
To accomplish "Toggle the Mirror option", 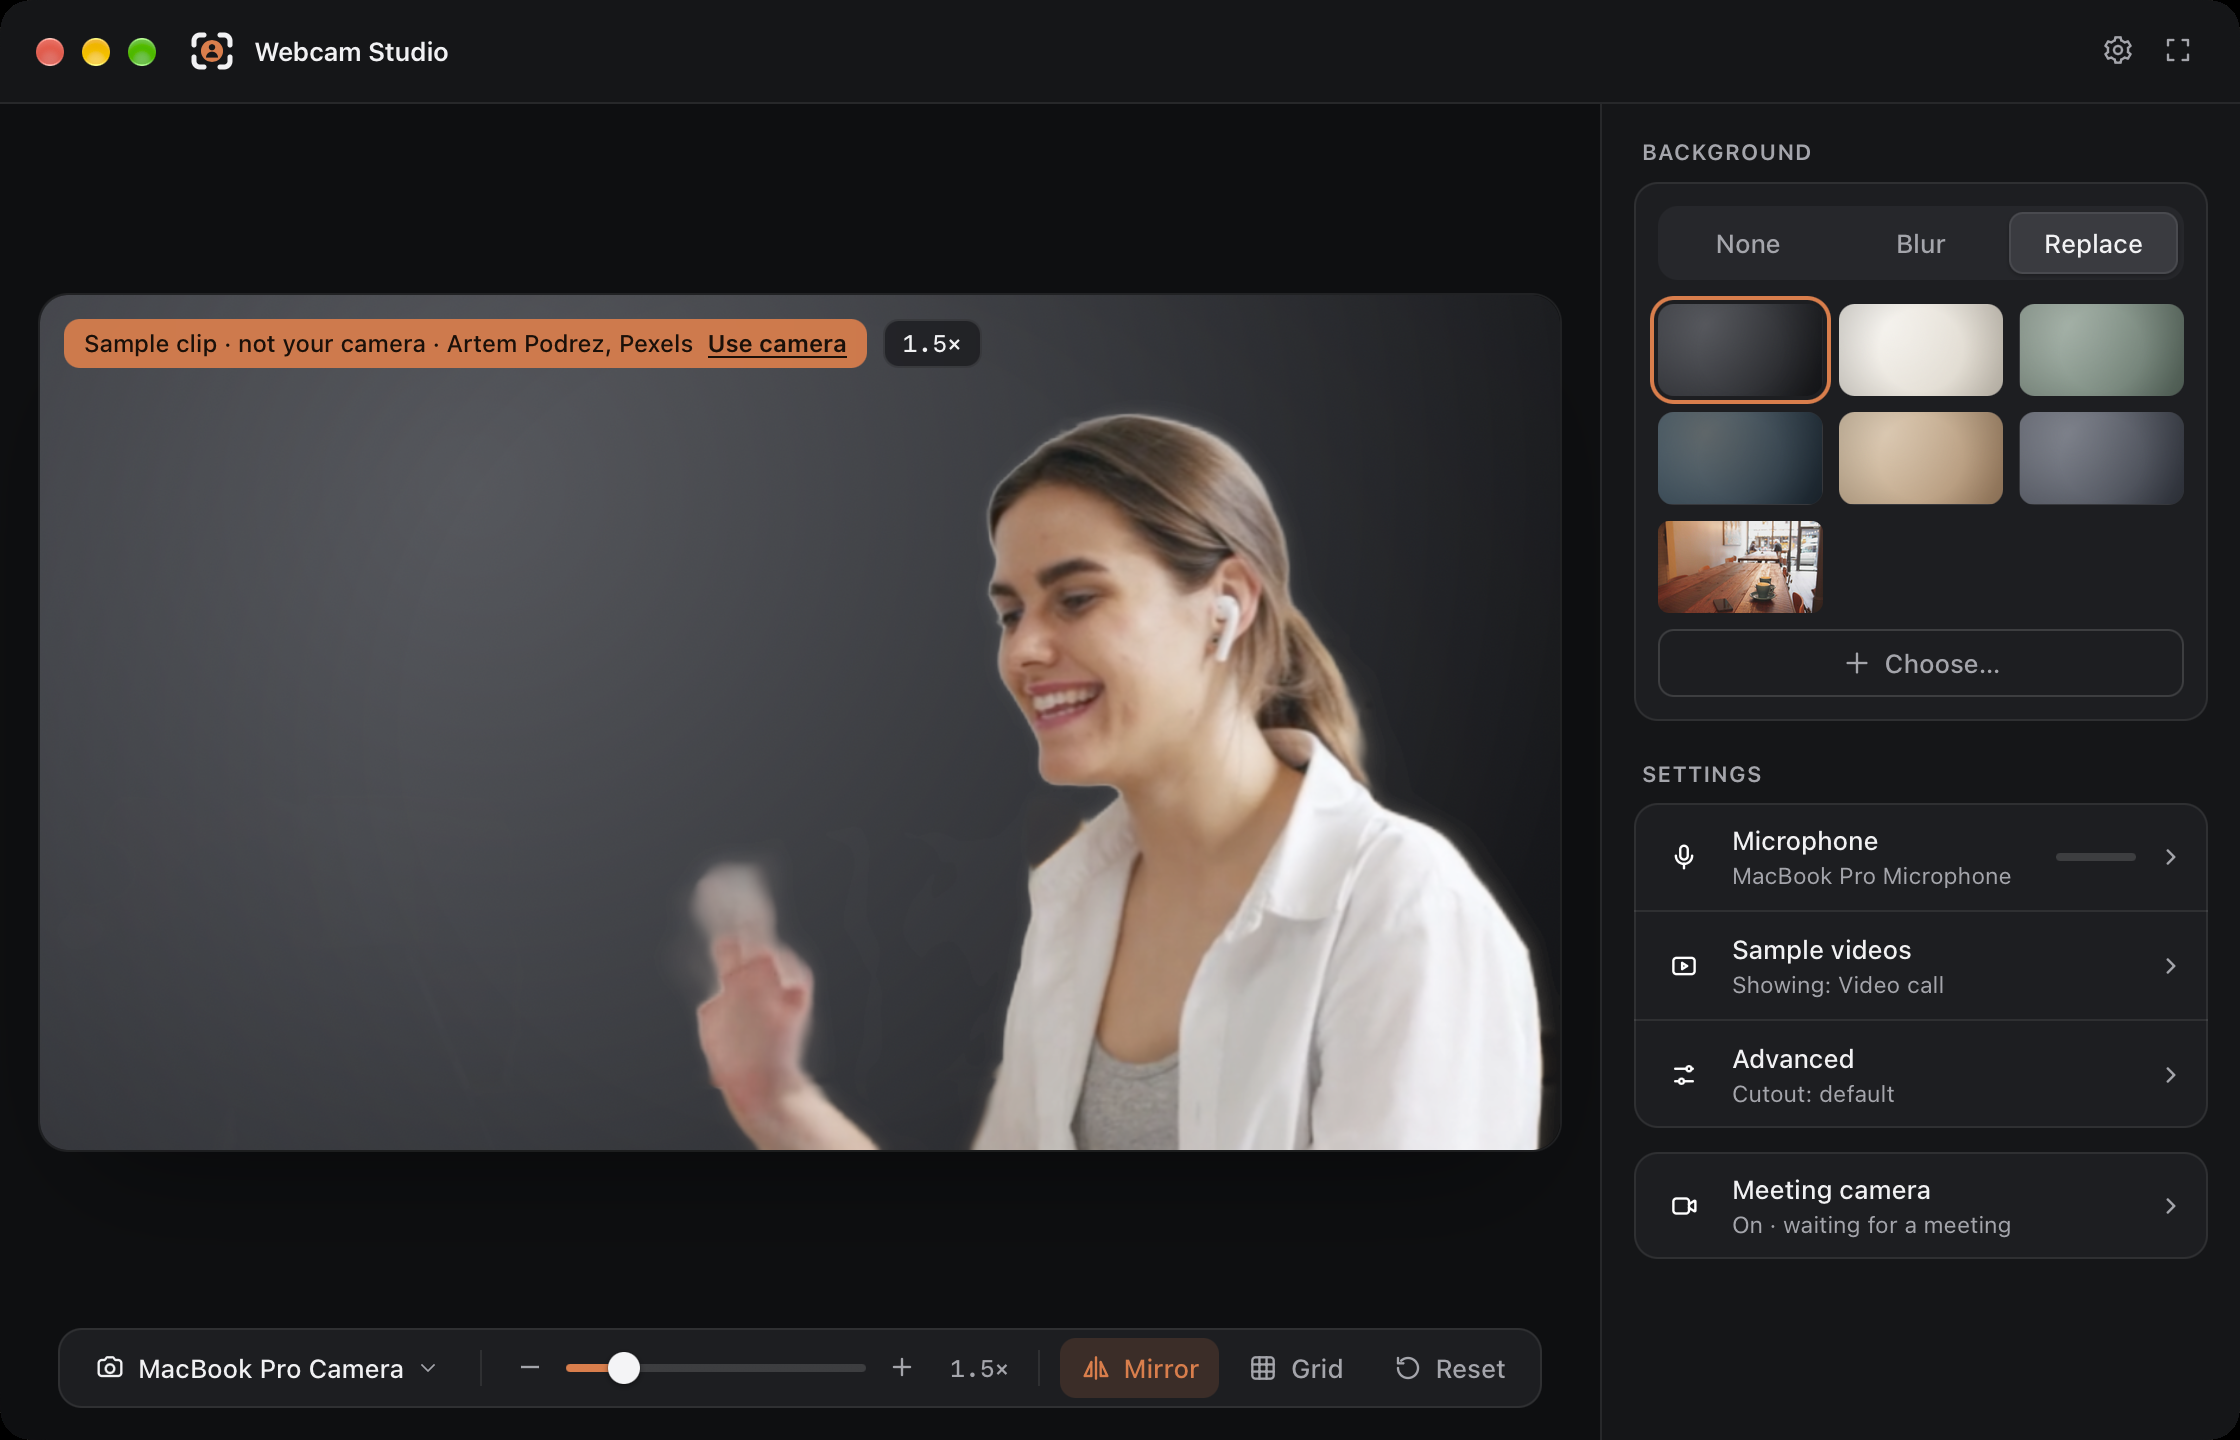I will [1139, 1368].
